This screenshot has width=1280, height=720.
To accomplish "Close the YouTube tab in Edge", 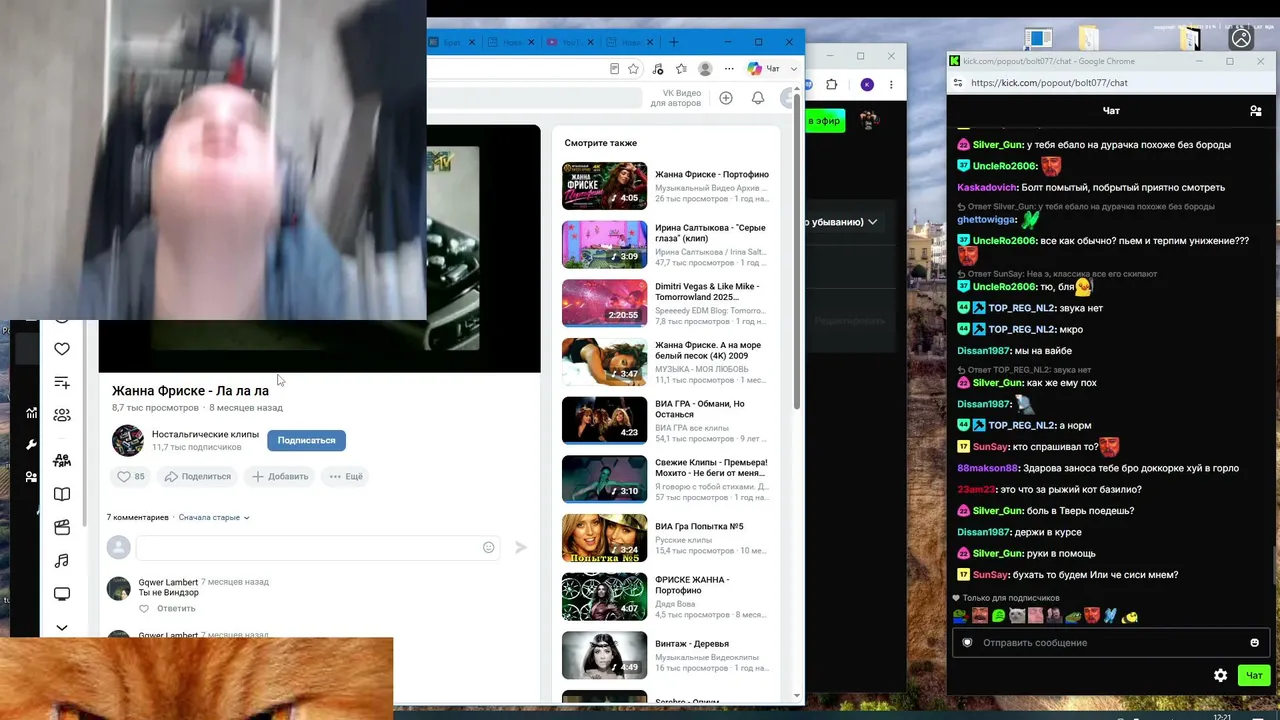I will pyautogui.click(x=592, y=42).
